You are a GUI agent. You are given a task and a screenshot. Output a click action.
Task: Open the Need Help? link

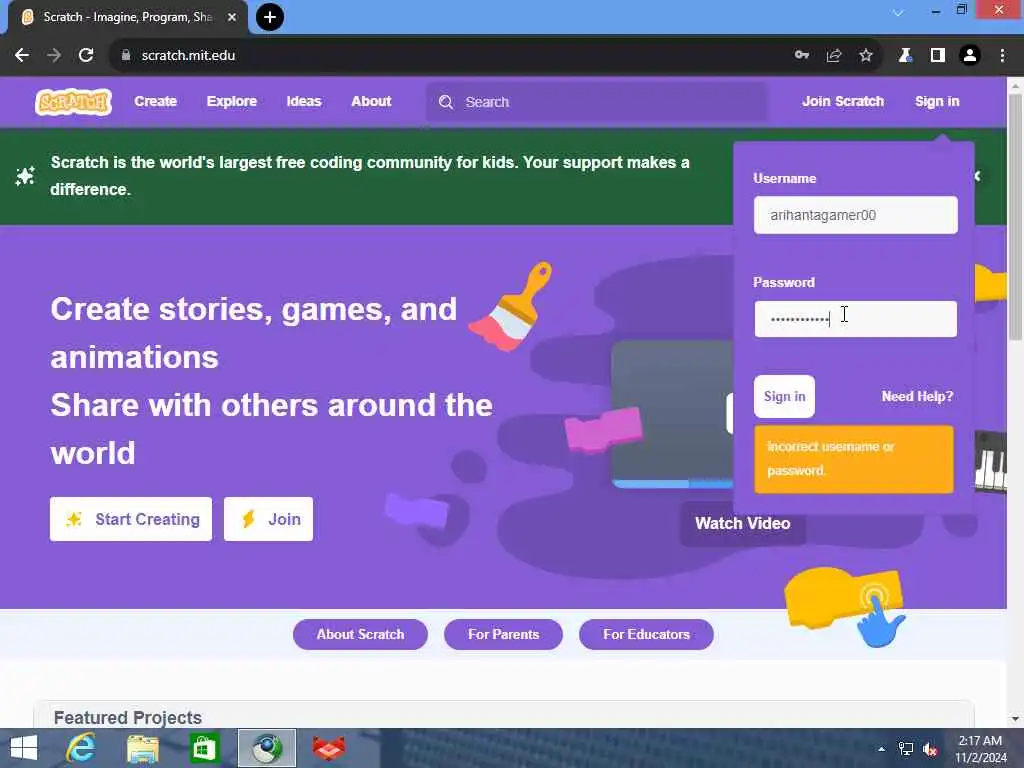917,396
